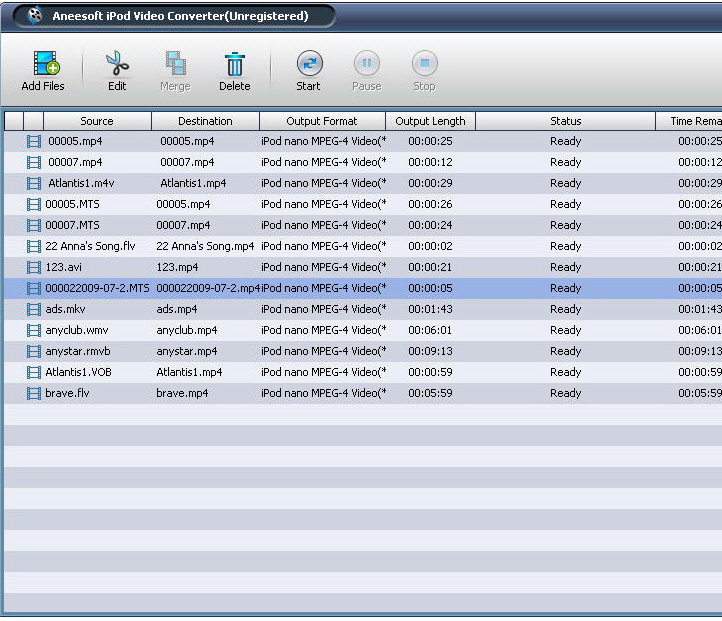The image size is (722, 621).
Task: Sort by the Destination column header
Action: pyautogui.click(x=205, y=121)
